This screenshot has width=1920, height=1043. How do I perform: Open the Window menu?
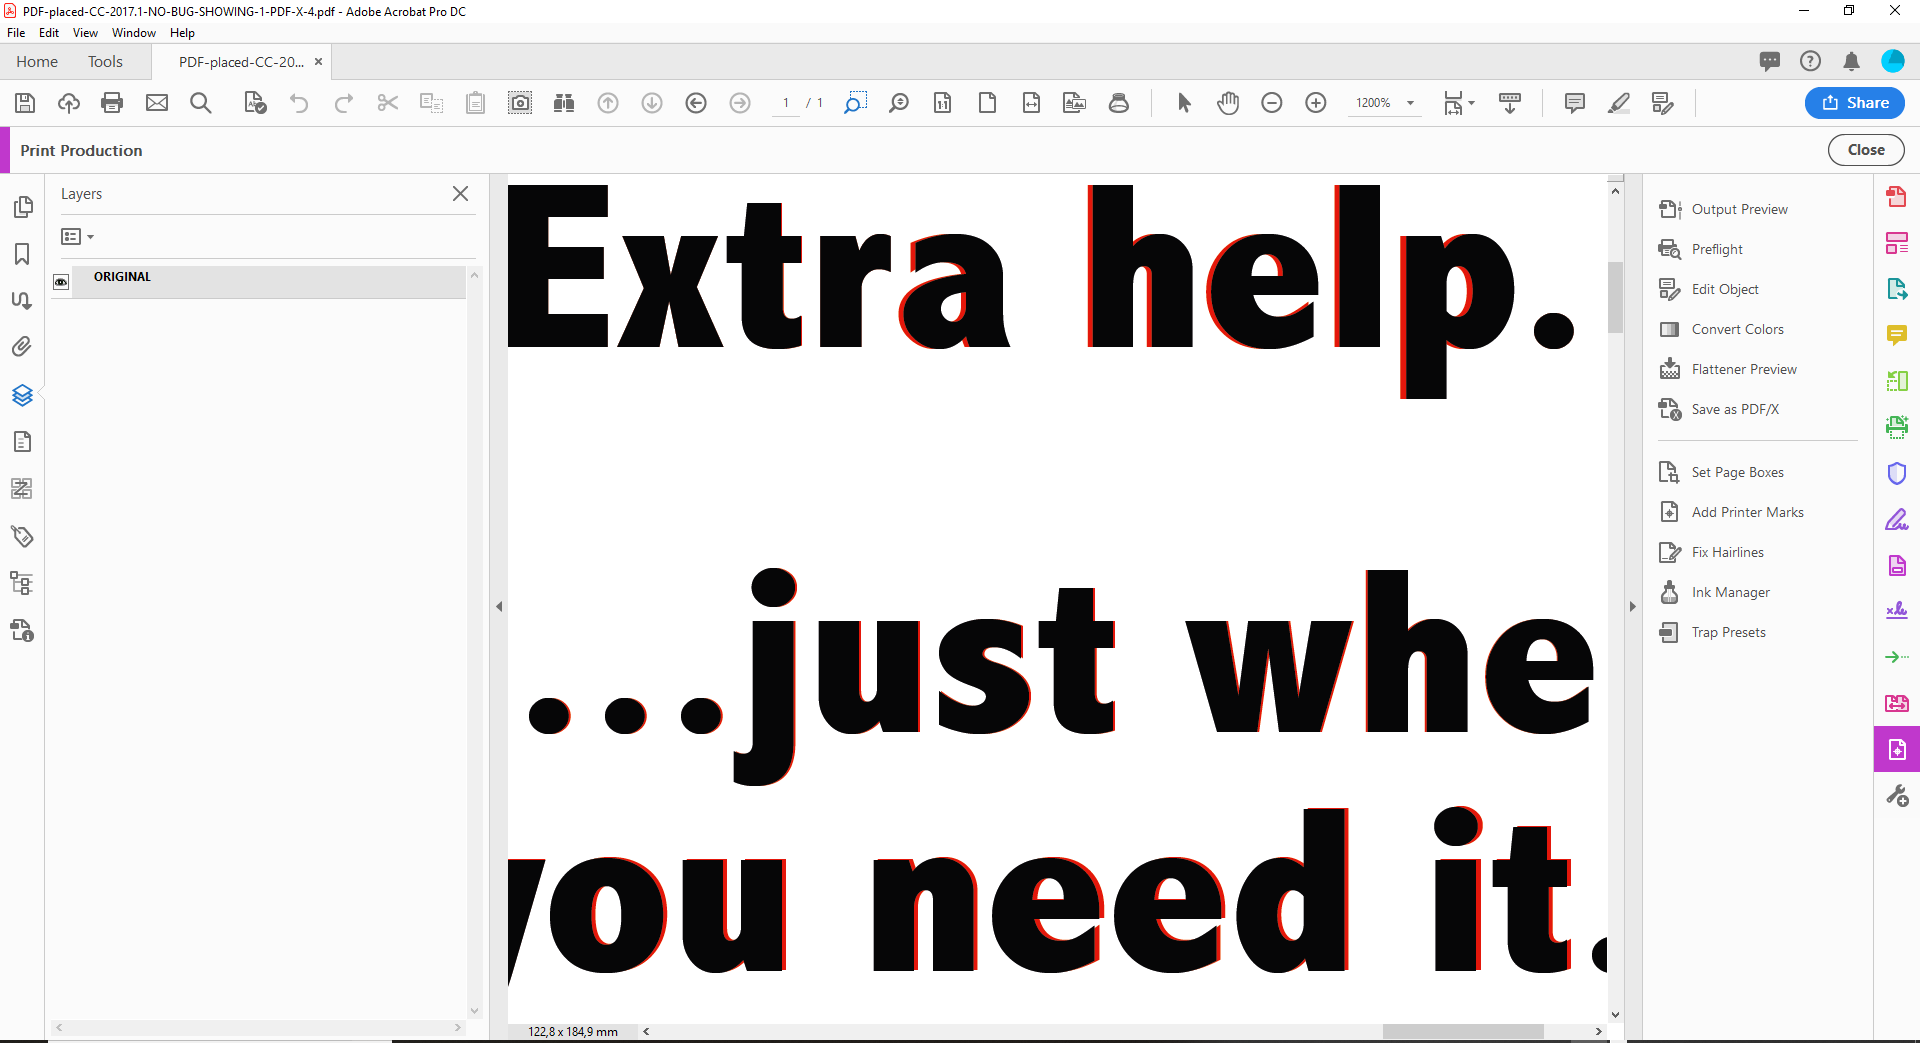(x=134, y=33)
